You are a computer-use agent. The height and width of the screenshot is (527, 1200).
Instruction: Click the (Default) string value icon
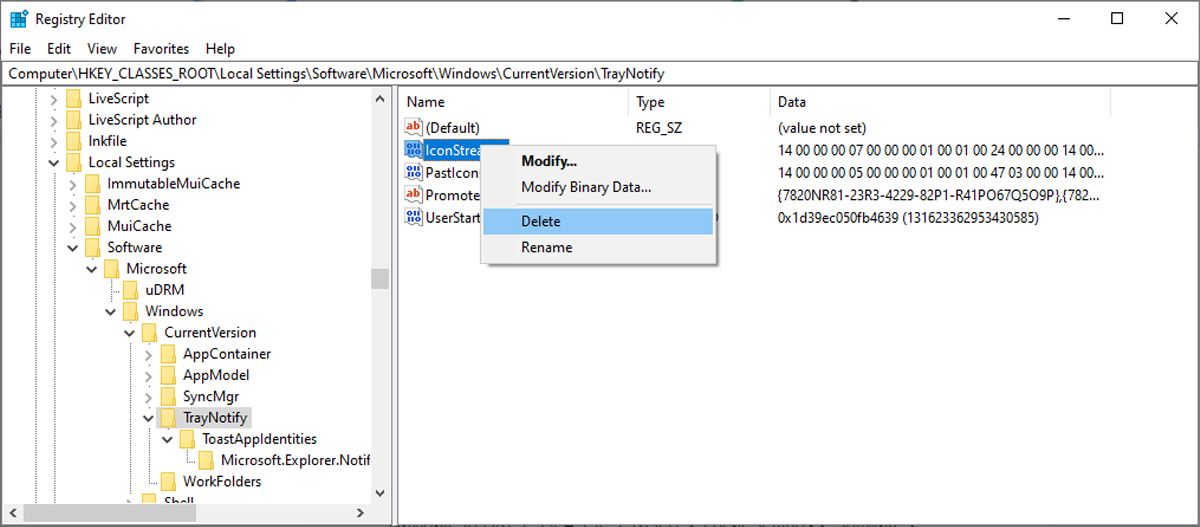point(414,128)
